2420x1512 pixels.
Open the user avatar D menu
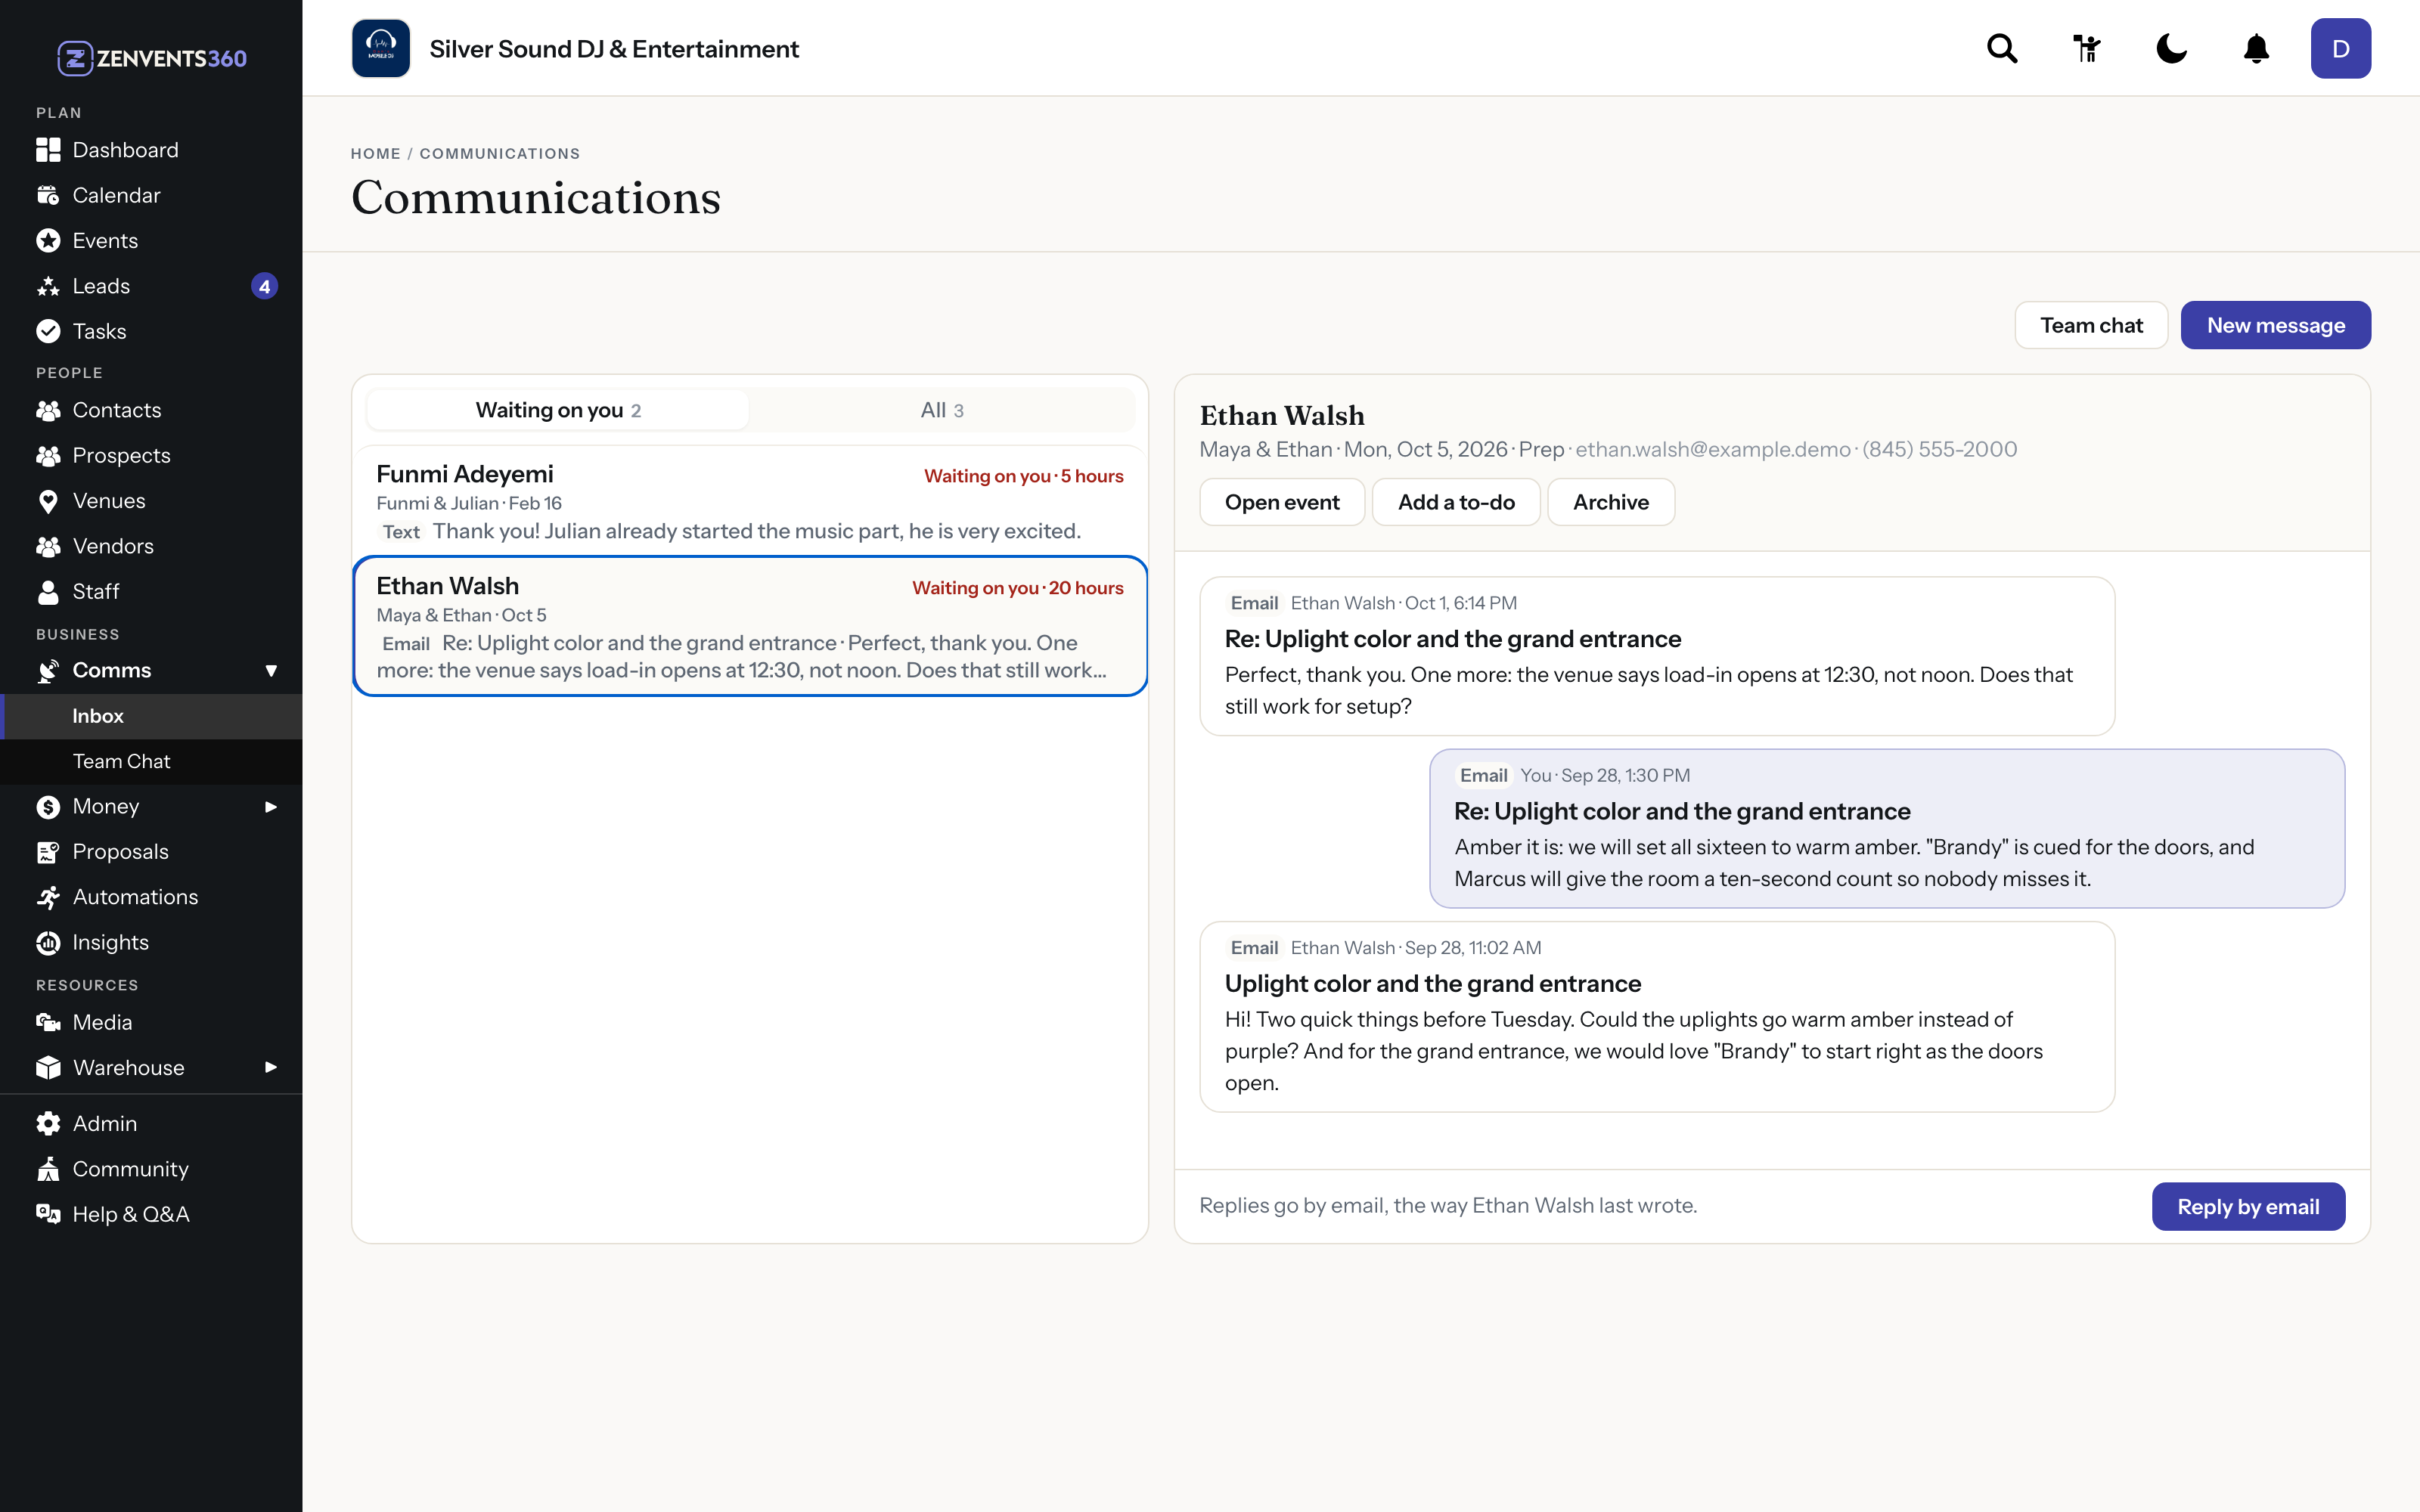[x=2340, y=48]
